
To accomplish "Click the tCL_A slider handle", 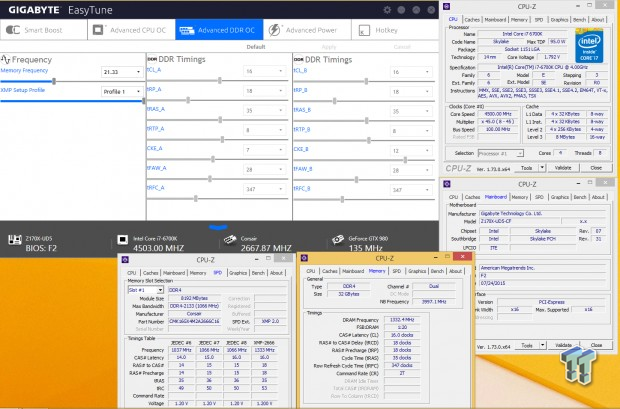I will point(219,81).
